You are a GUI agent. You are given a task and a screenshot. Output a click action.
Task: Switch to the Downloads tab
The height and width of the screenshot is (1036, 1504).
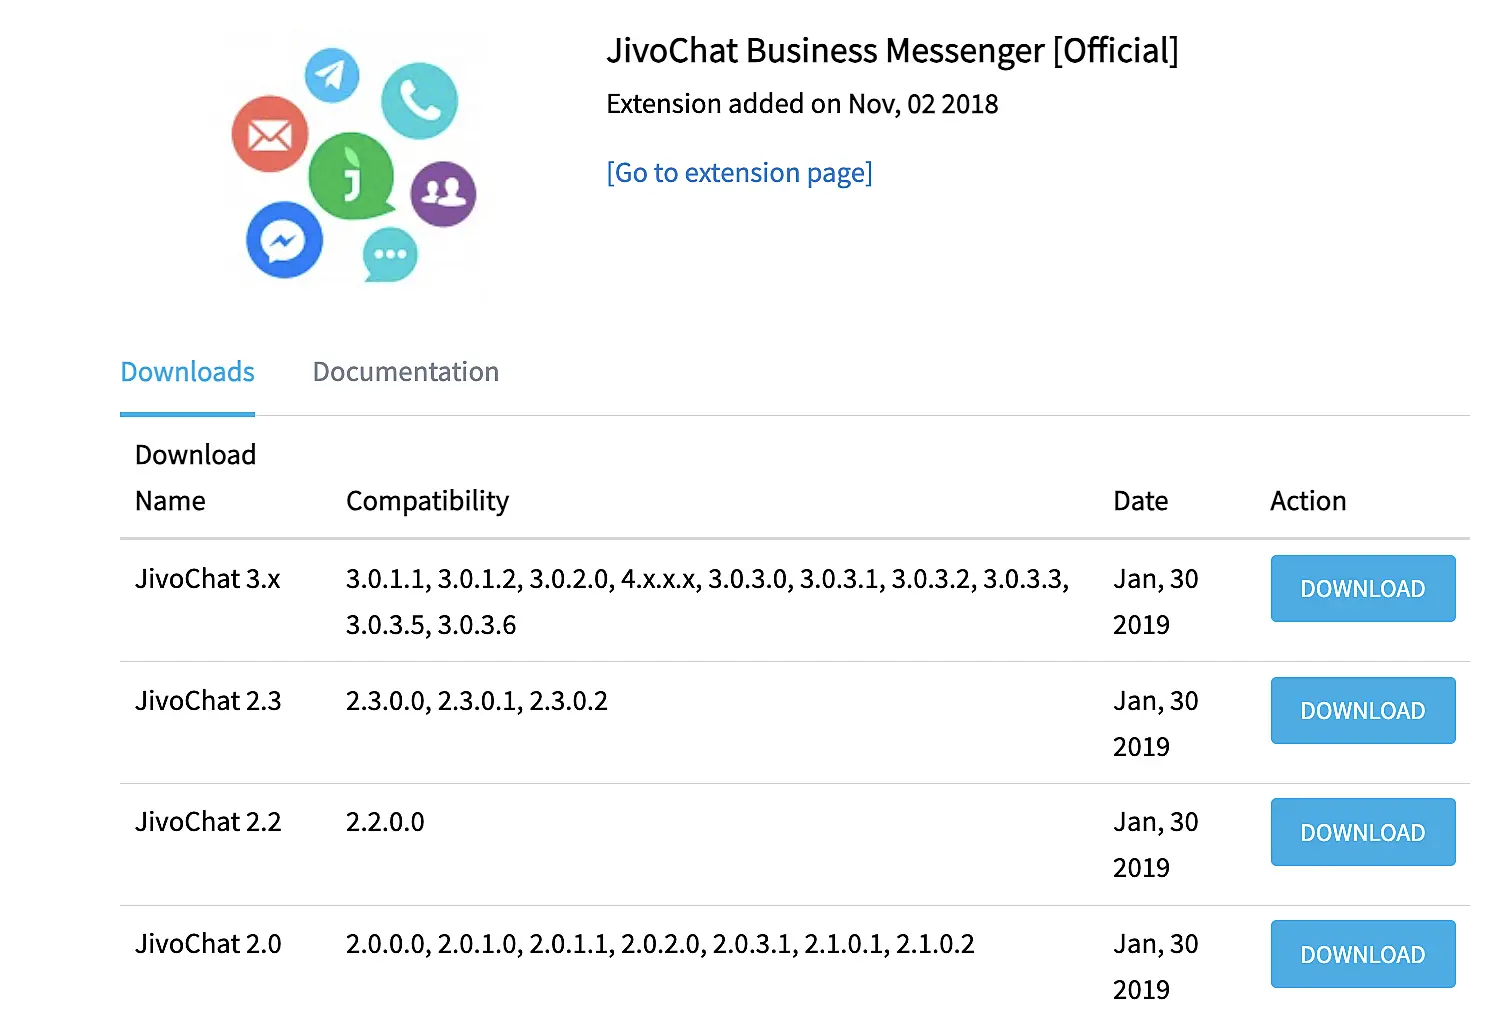point(187,372)
